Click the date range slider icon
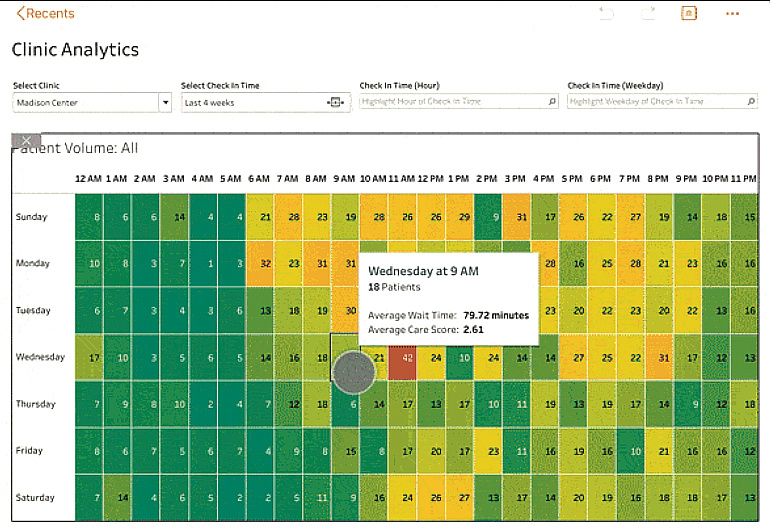This screenshot has height=530, width=770. [336, 102]
